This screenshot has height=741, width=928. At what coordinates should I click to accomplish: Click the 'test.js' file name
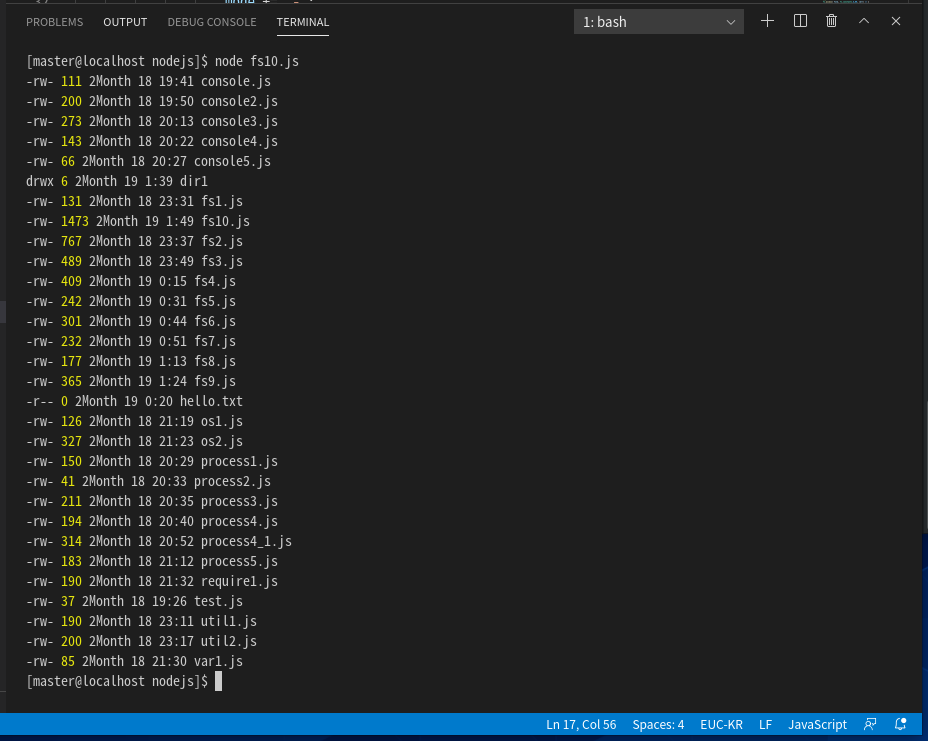218,602
